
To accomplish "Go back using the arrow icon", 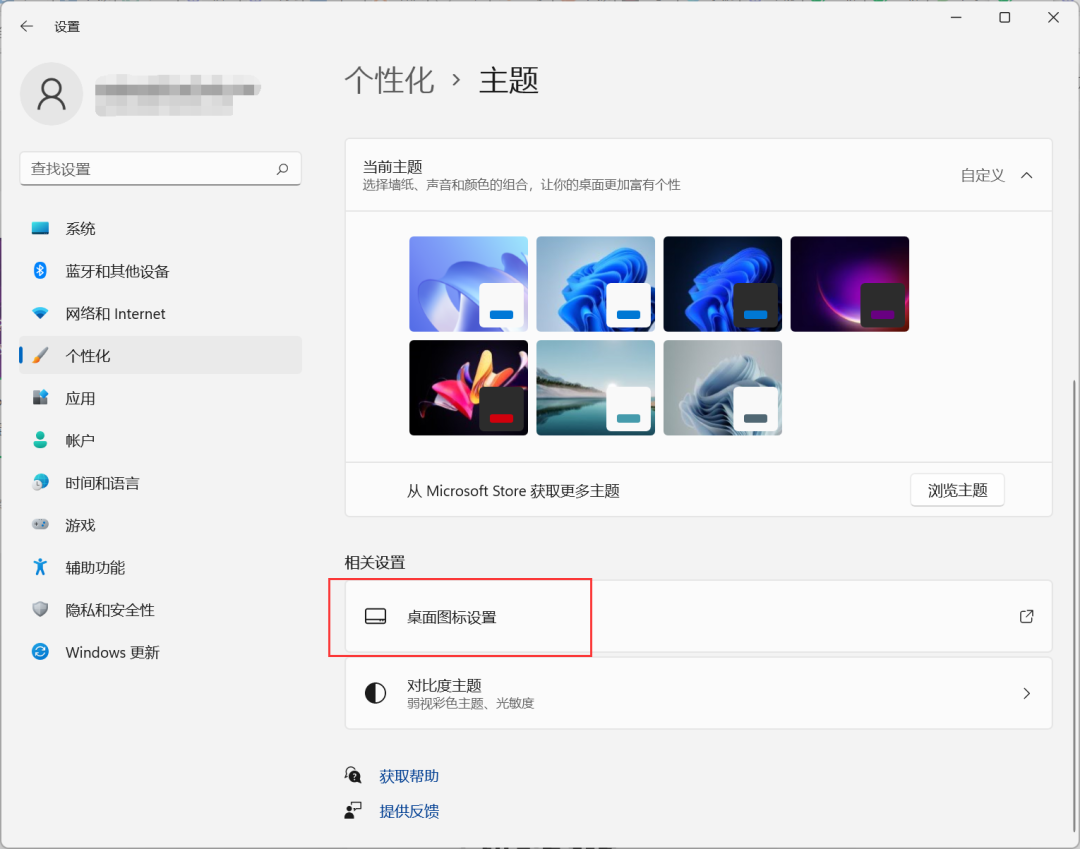I will [27, 26].
